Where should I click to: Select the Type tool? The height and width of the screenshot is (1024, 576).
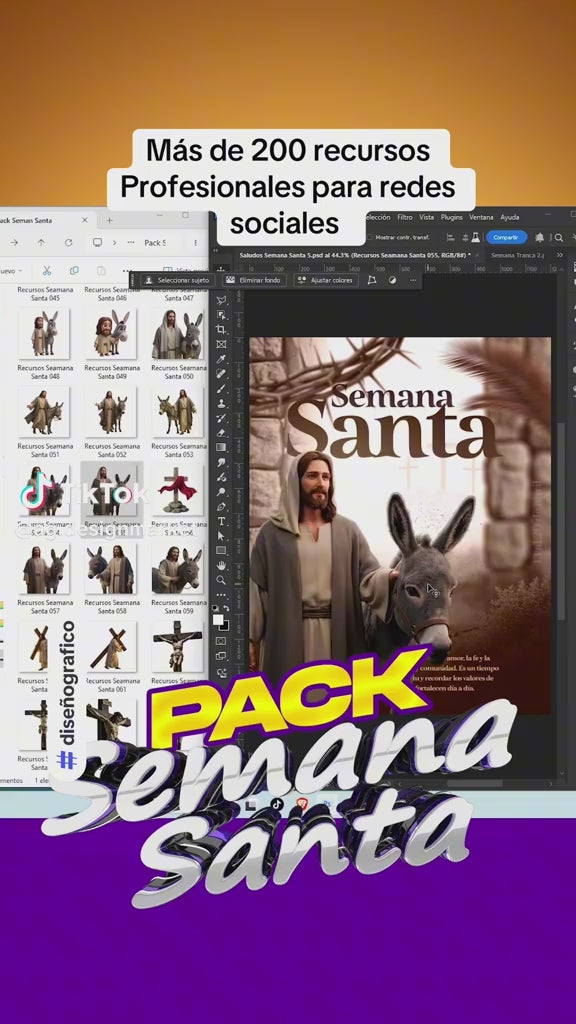[x=221, y=521]
